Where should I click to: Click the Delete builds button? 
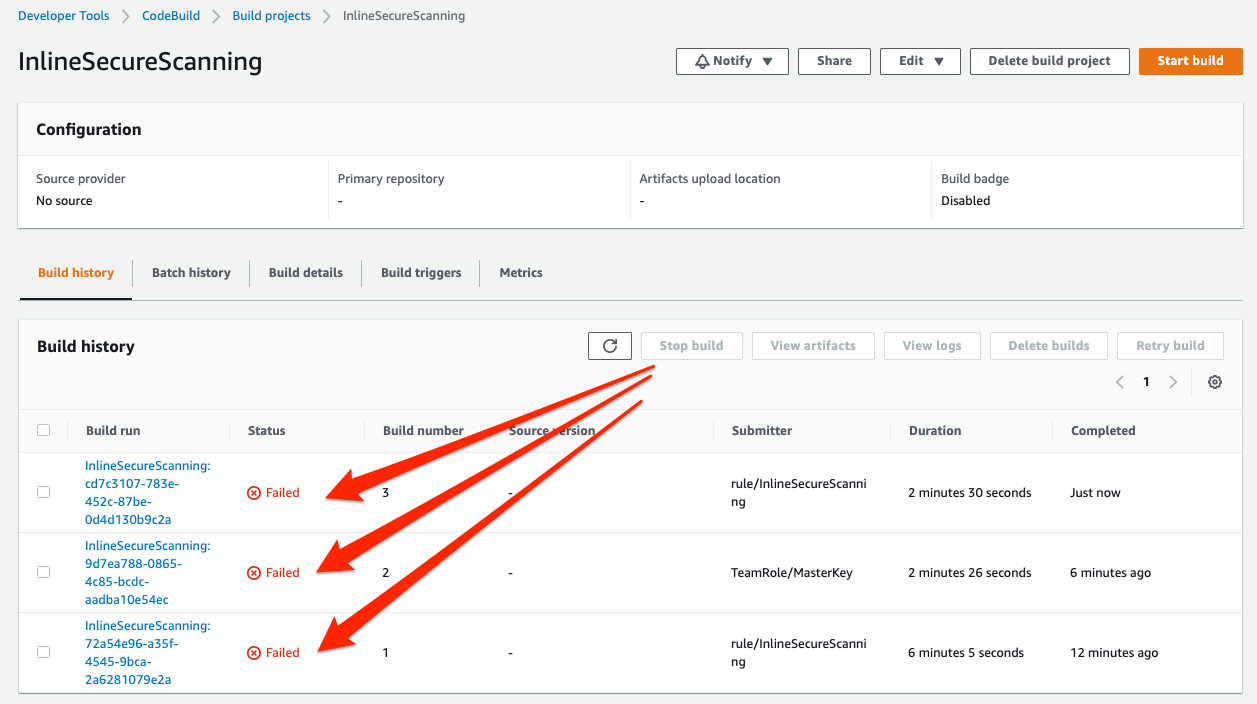tap(1049, 346)
